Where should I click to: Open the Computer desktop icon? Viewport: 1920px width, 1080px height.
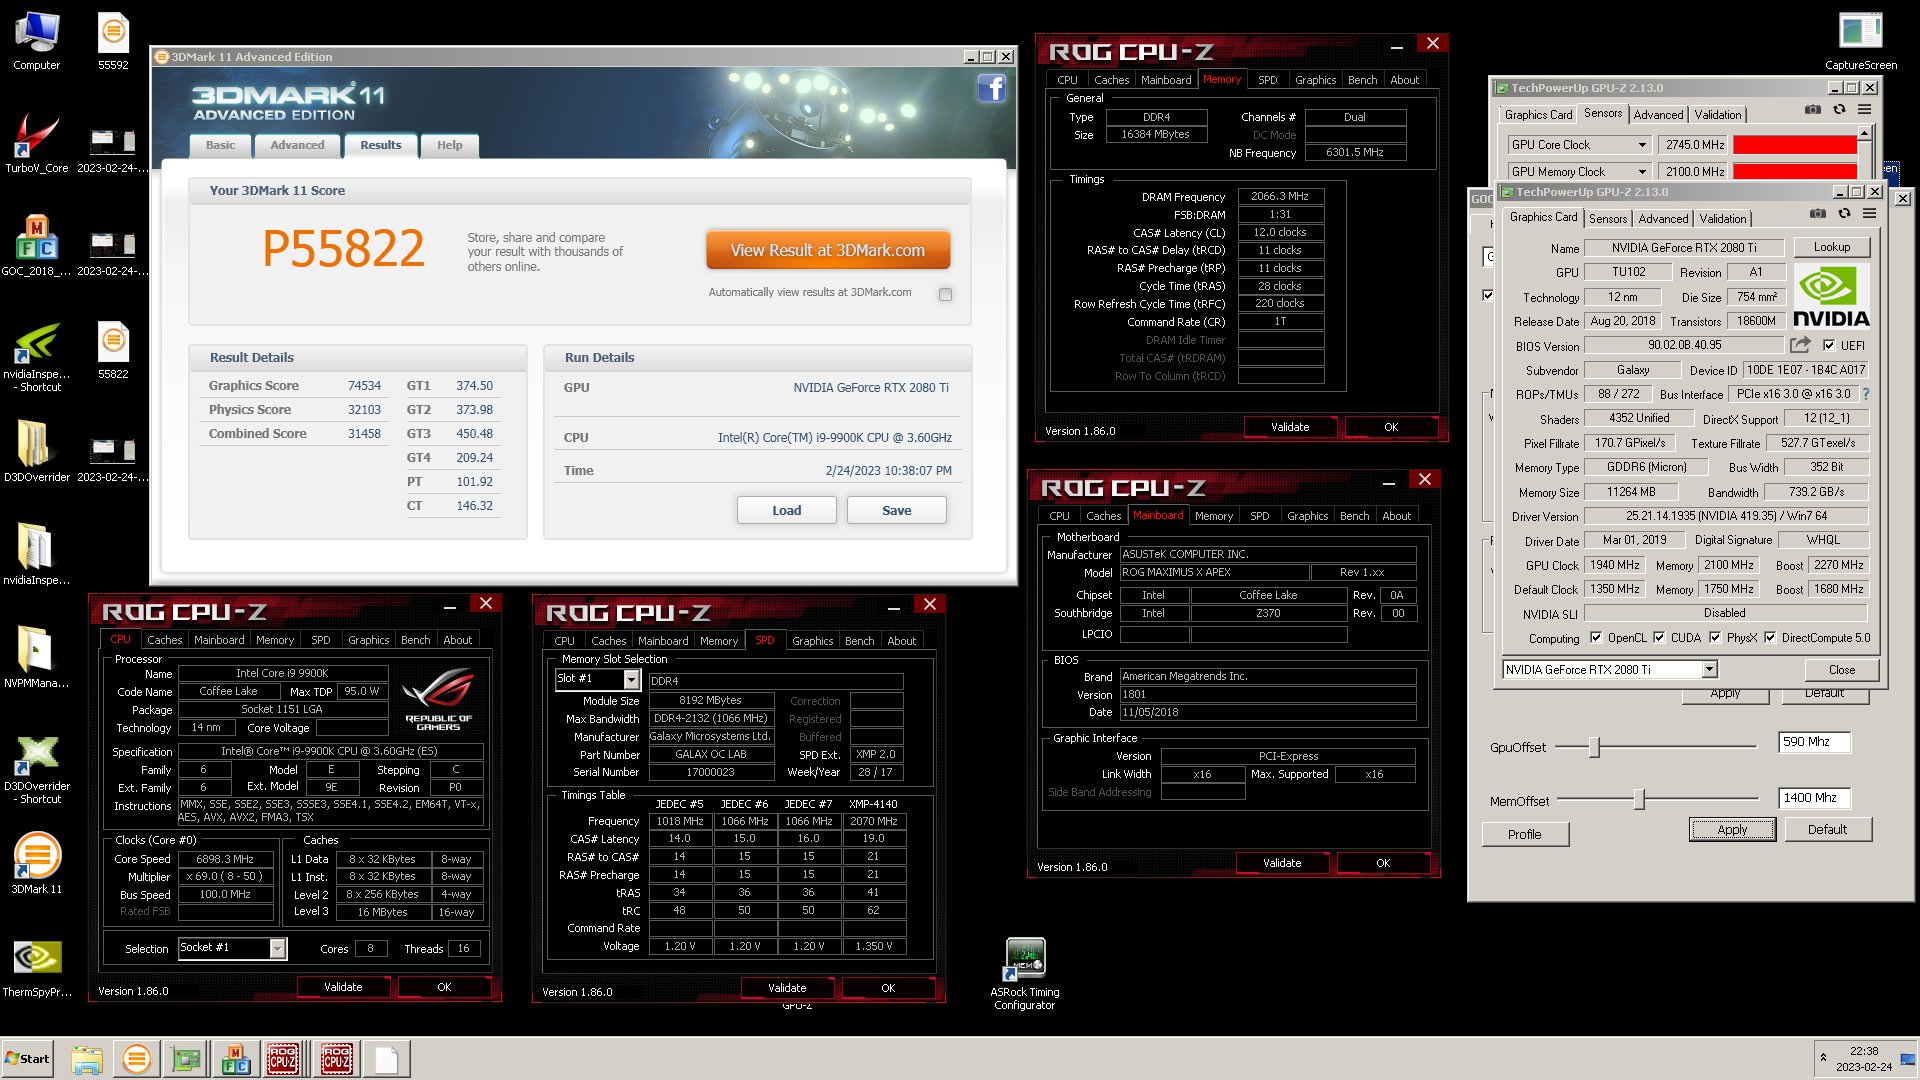37,42
